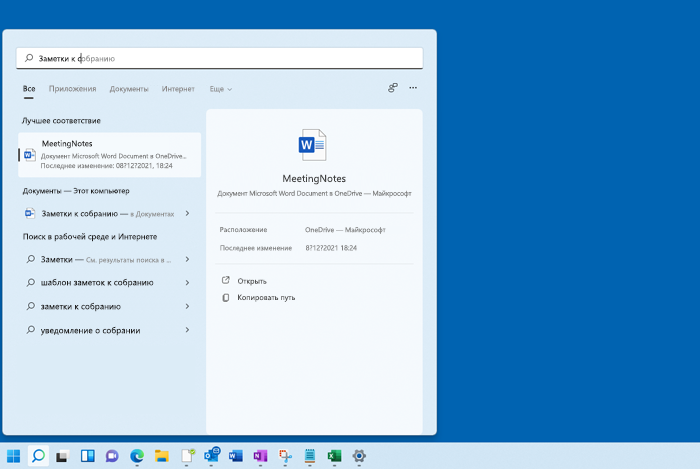Viewport: 700px width, 469px height.
Task: Expand arrow for заметки к собранию suggestion
Action: coord(188,306)
